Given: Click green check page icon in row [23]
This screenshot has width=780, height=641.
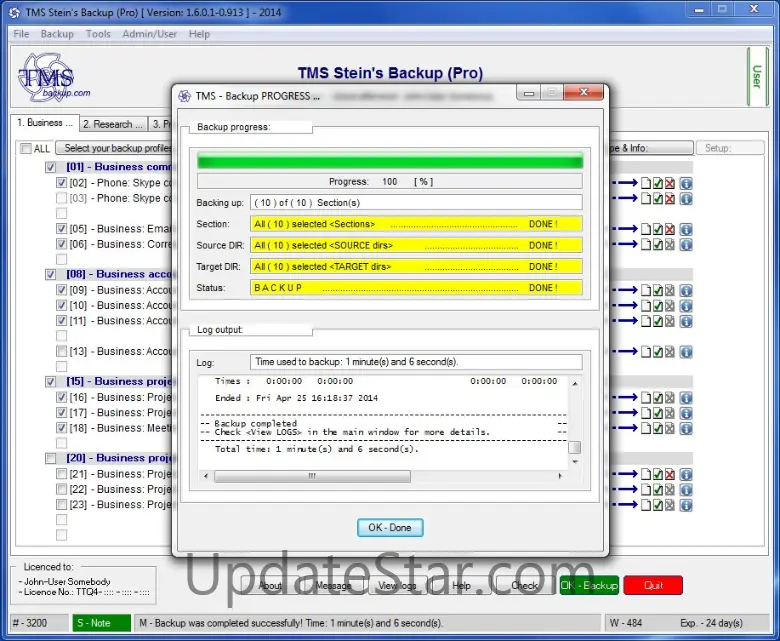Looking at the screenshot, I should pyautogui.click(x=658, y=505).
